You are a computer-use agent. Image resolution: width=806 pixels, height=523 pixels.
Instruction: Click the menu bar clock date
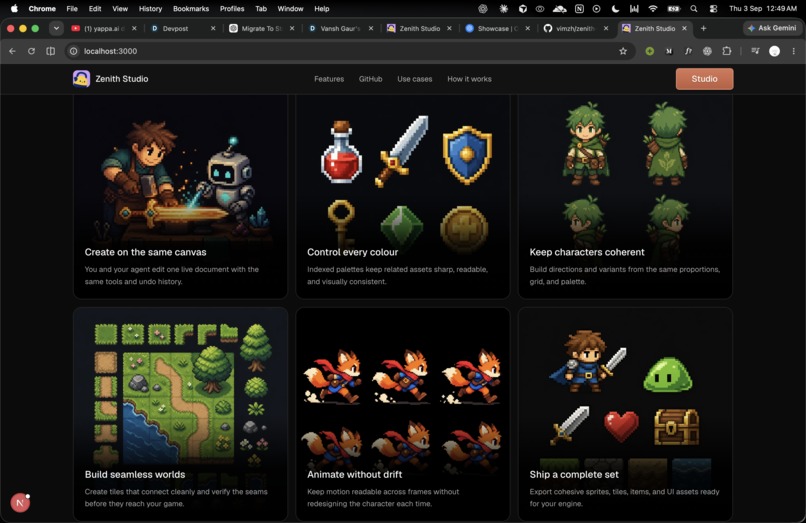click(763, 9)
